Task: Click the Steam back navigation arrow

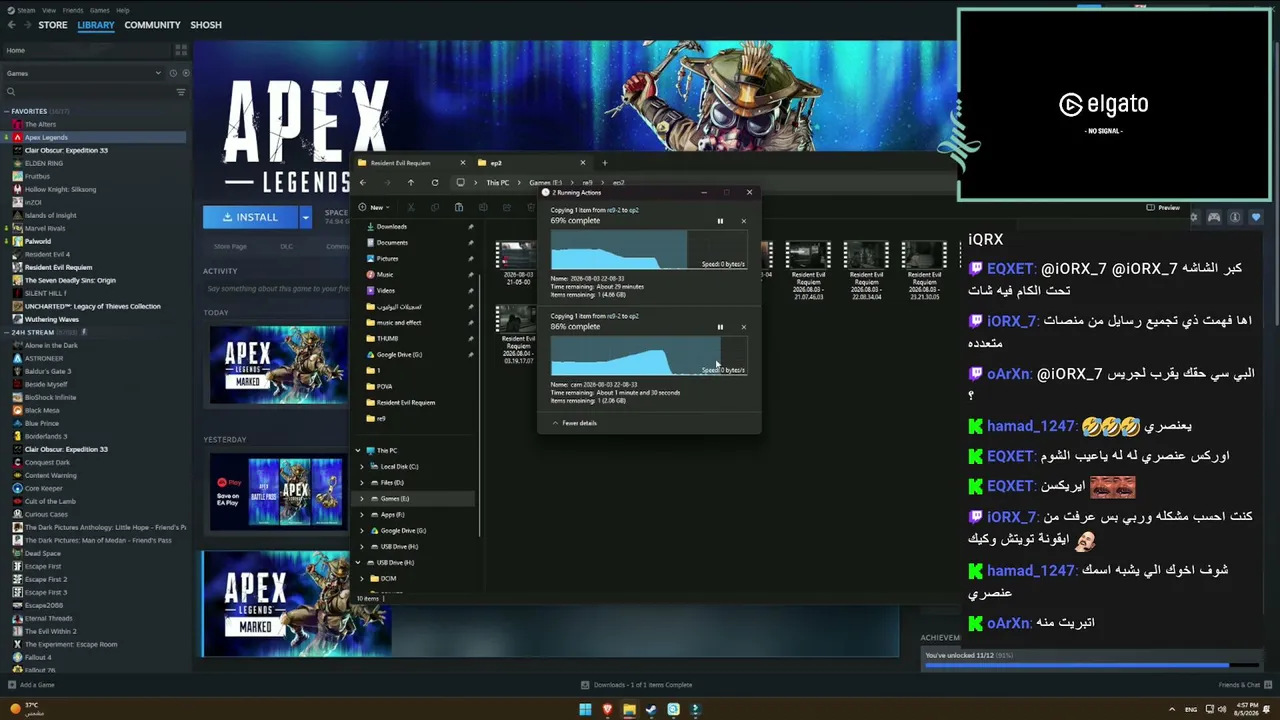Action: 12,25
